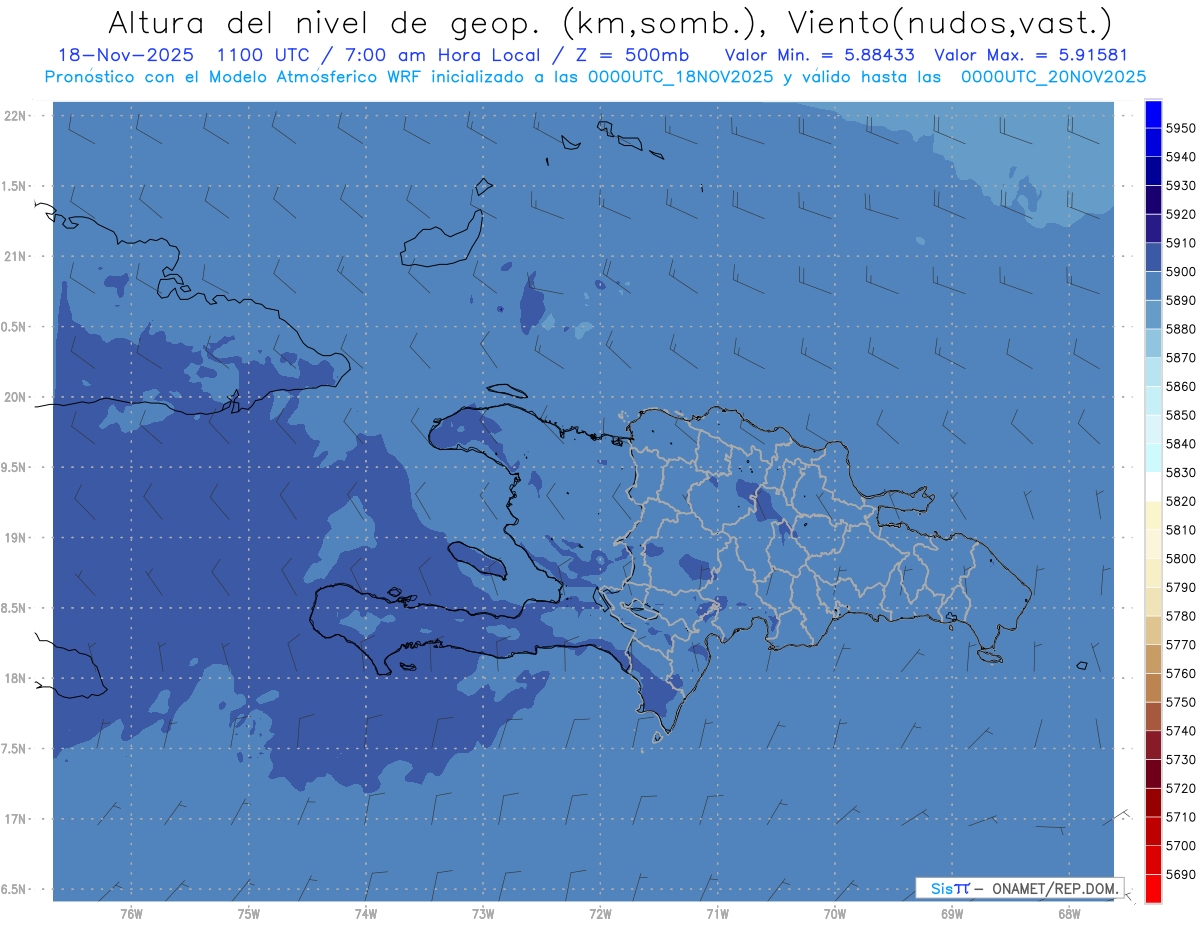This screenshot has width=1200, height=927.
Task: Click the red color bar segment below 5690
Action: point(1153,888)
